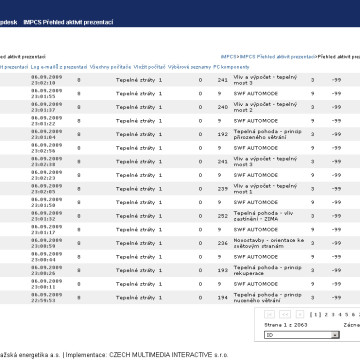Open the 'Všechny počítače' submenu item
Viewport: 360px width, 360px height.
pos(110,67)
